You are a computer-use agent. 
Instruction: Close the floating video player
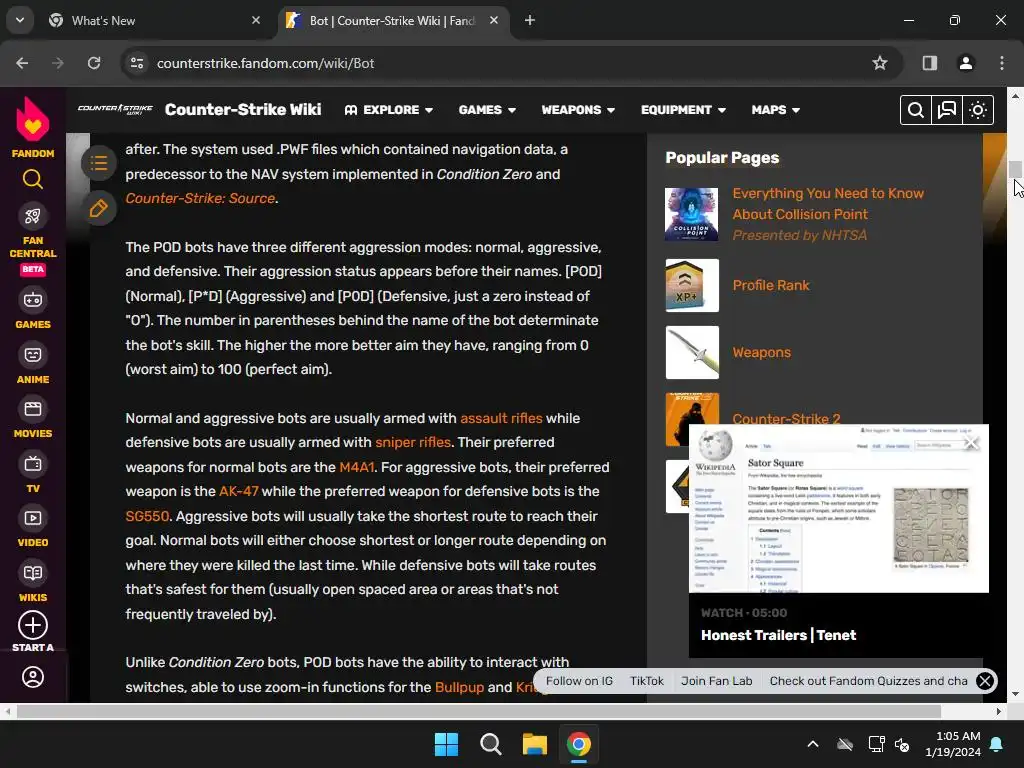coord(972,443)
